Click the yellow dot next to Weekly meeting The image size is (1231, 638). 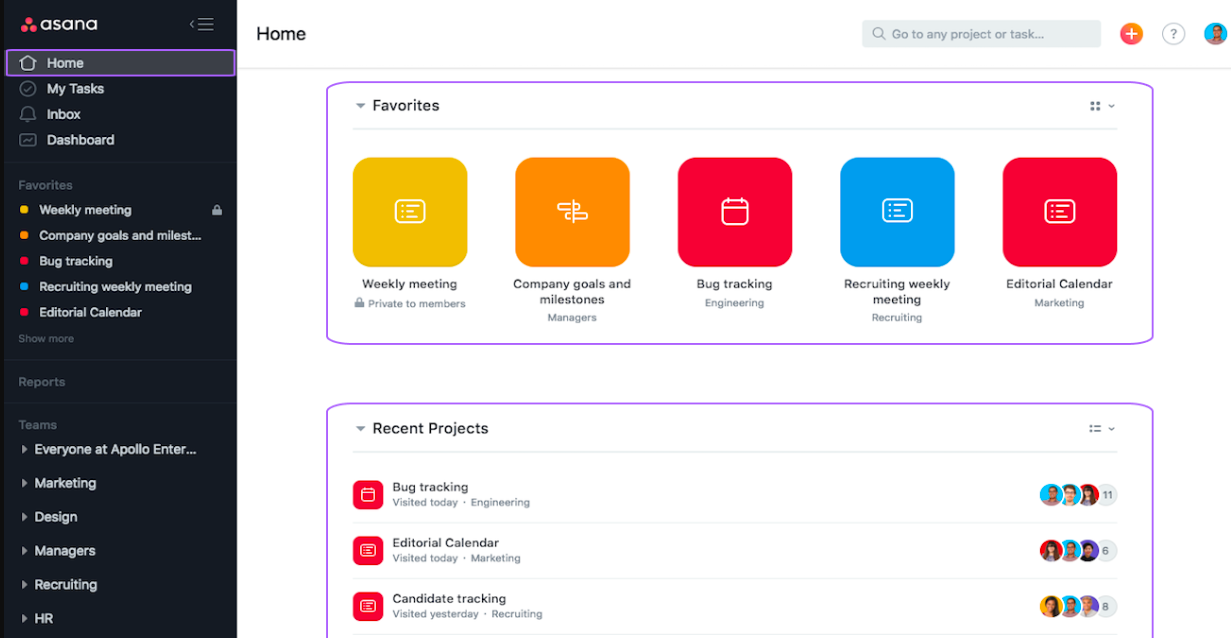24,210
